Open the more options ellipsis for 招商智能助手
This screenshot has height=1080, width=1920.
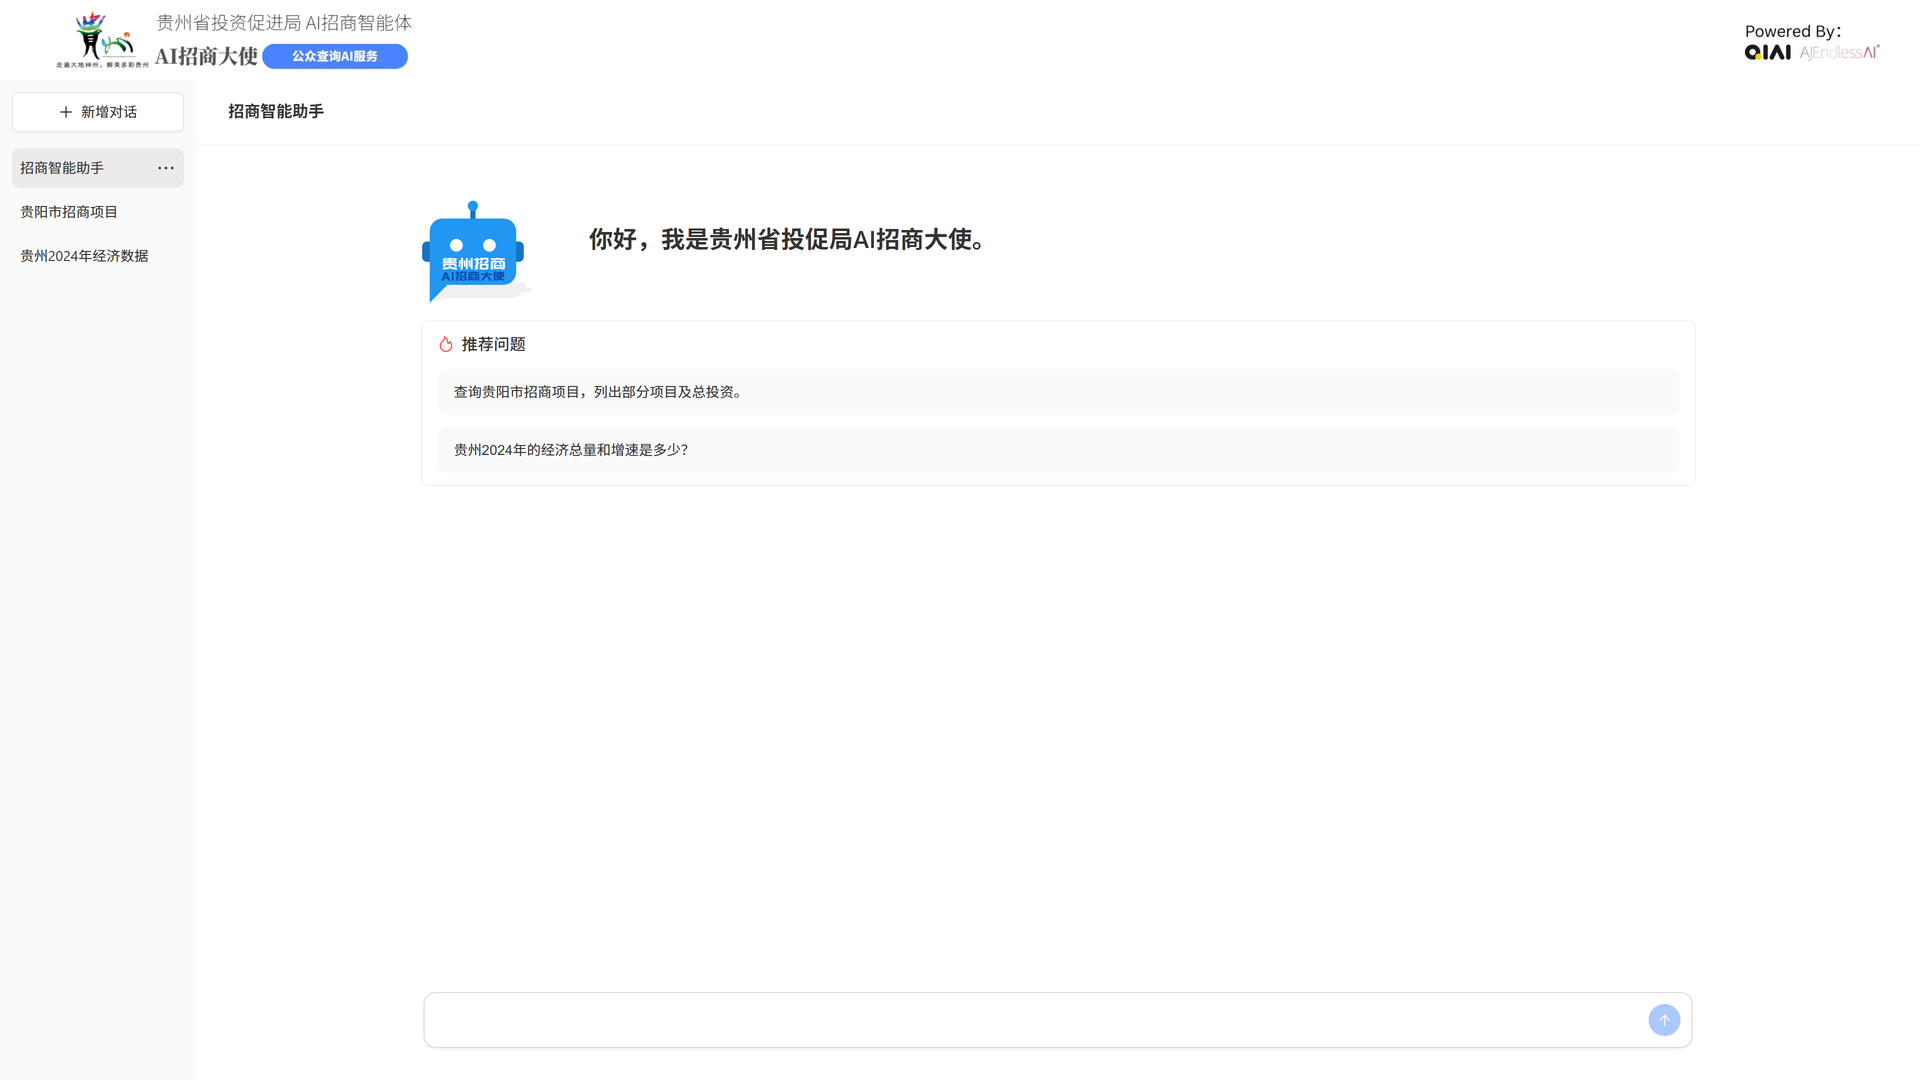point(166,168)
